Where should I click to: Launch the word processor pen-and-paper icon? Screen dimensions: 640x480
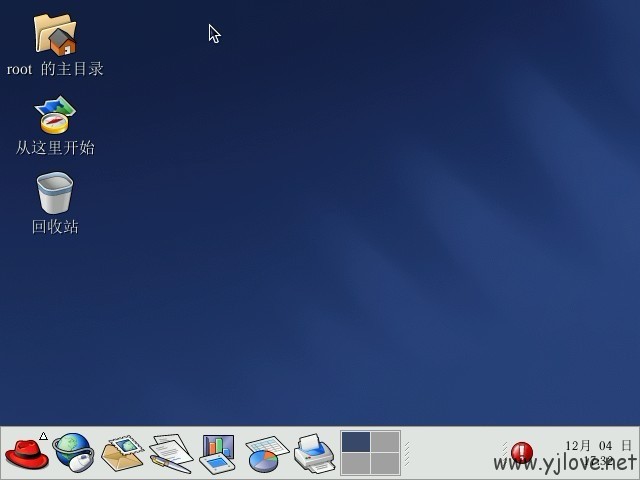click(170, 453)
